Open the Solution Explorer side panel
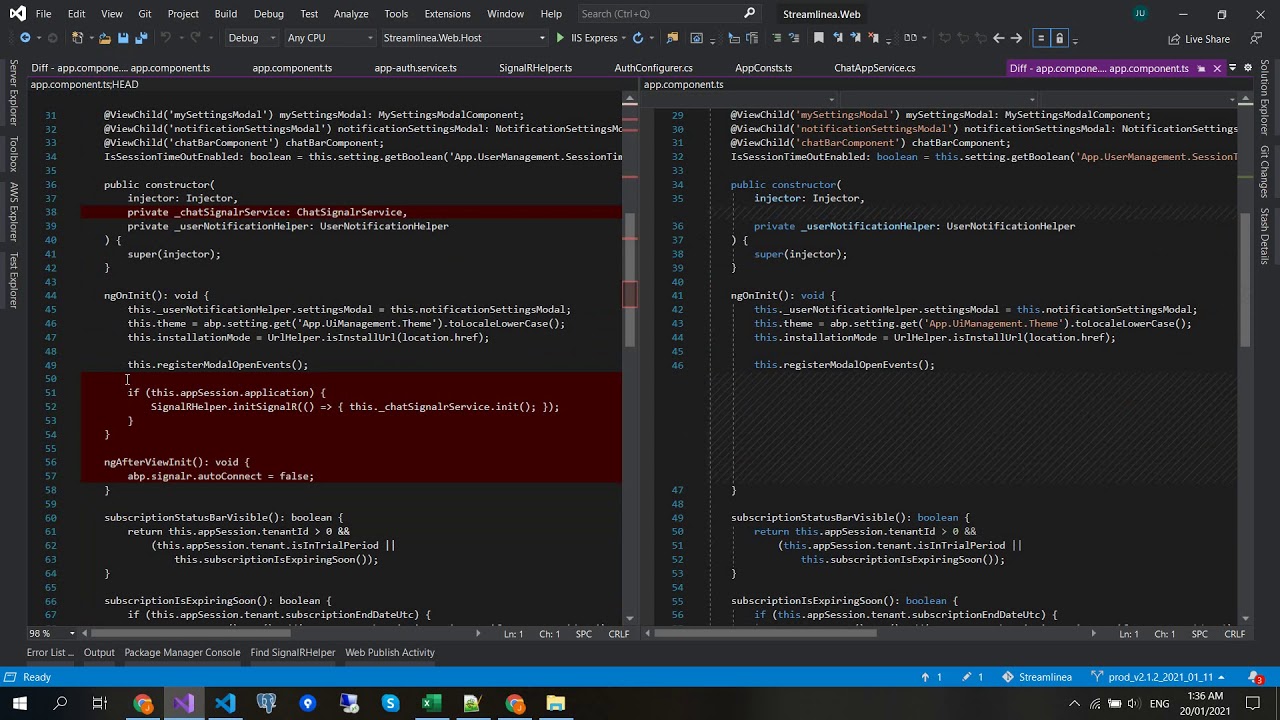Viewport: 1280px width, 720px height. click(x=1264, y=96)
